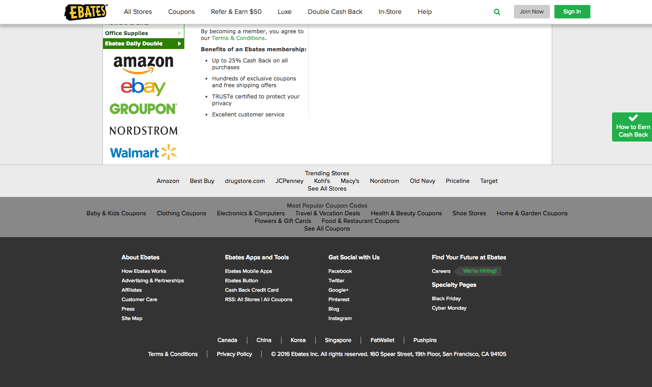652x387 pixels.
Task: Open Facebook social link
Action: (340, 271)
